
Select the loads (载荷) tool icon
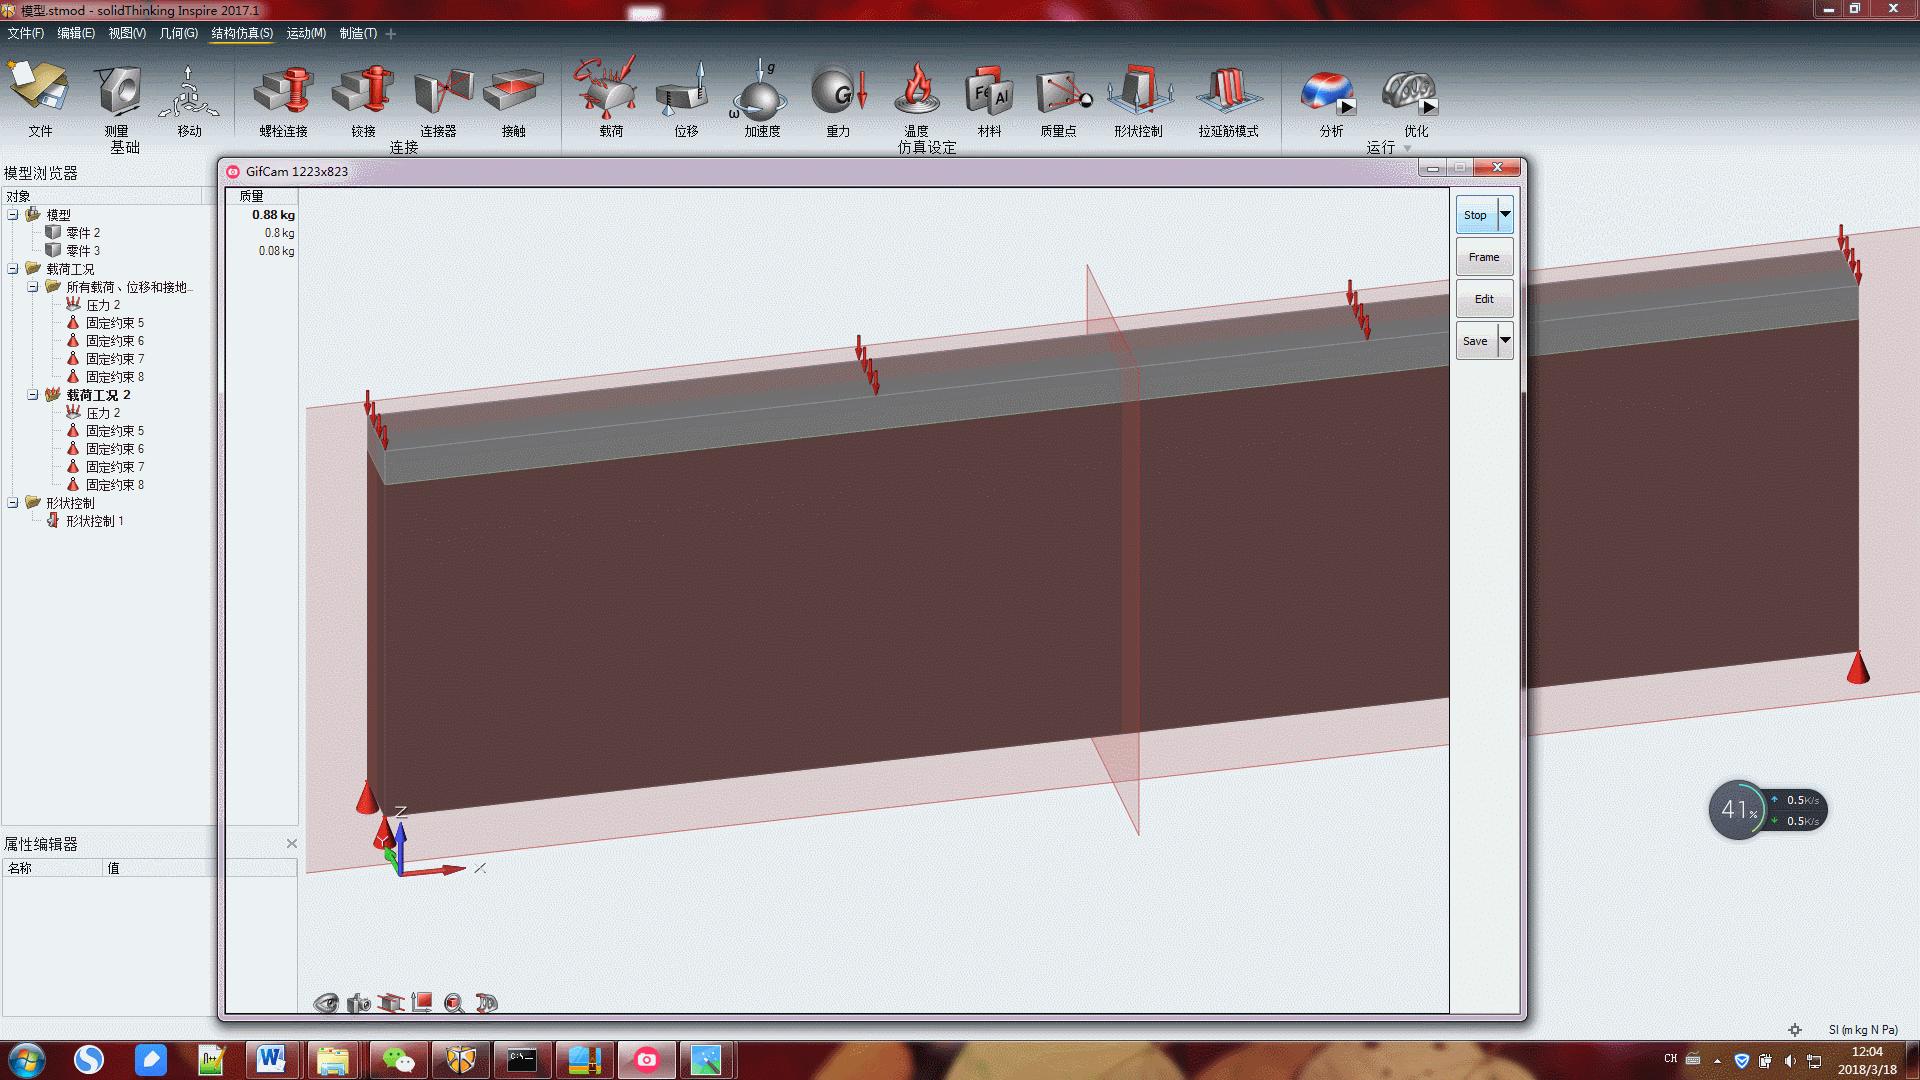coord(609,92)
